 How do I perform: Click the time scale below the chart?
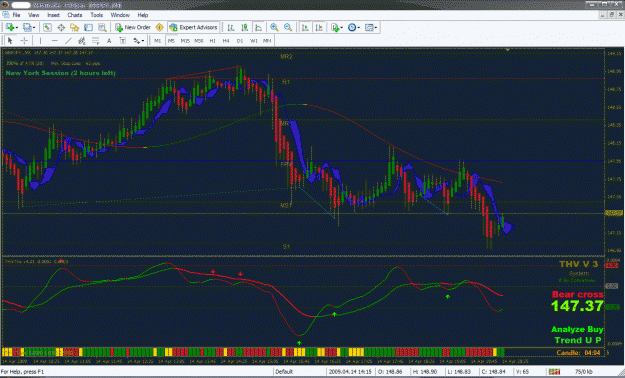303,361
